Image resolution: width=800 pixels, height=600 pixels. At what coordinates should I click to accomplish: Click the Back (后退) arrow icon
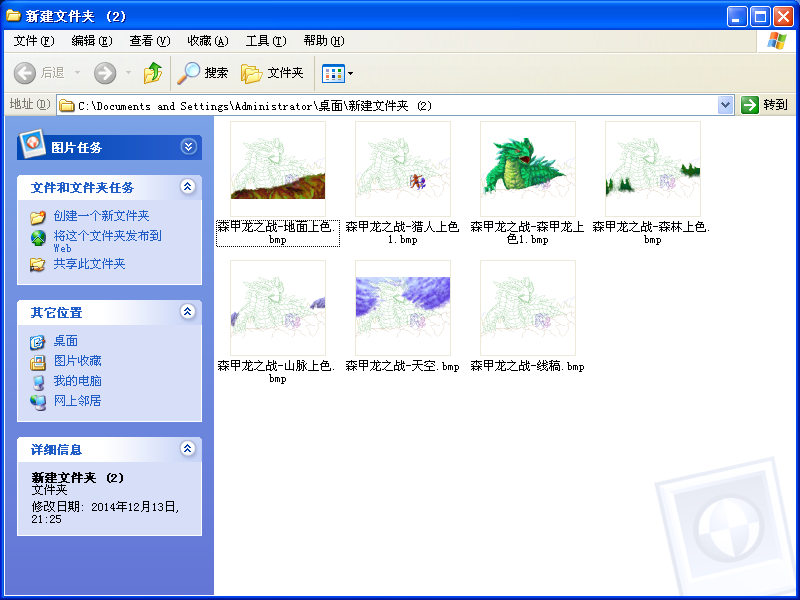24,73
